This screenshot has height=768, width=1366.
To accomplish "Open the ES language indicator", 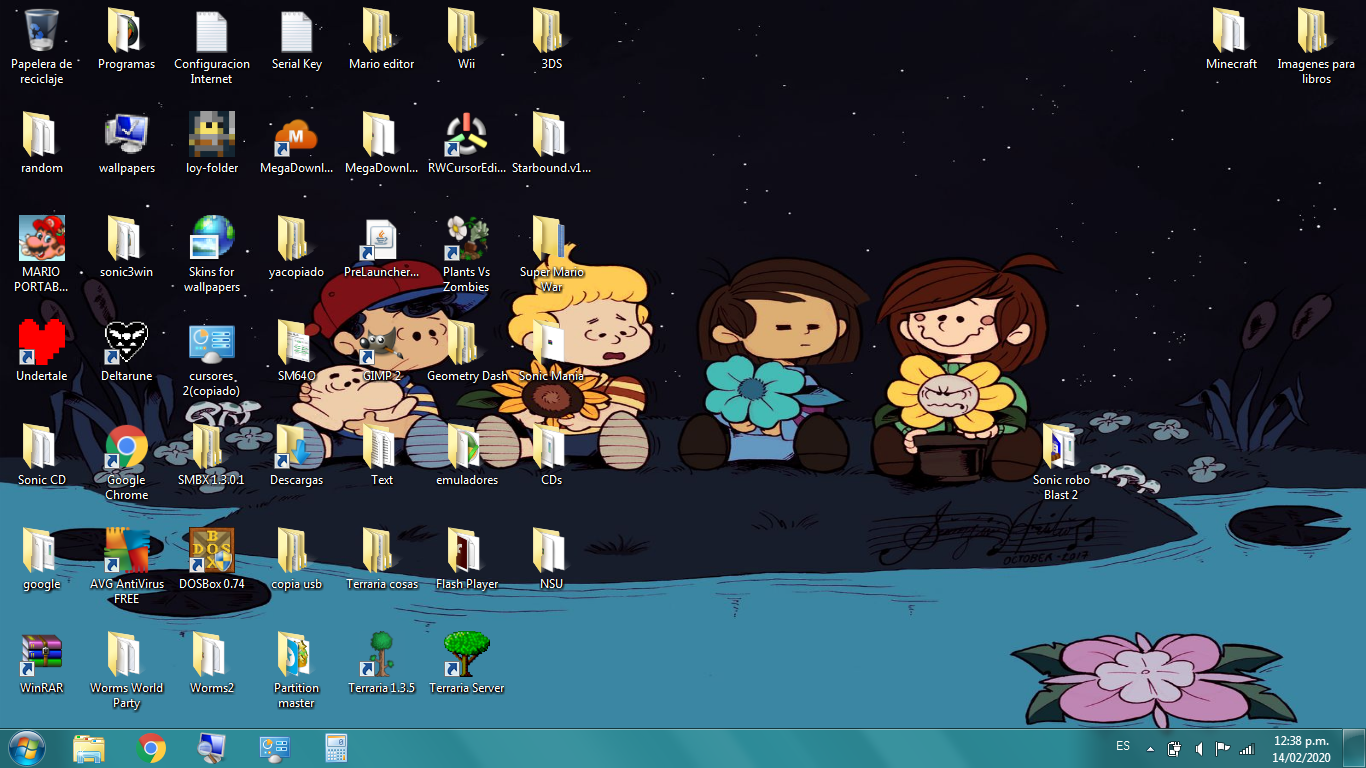I will tap(1123, 746).
